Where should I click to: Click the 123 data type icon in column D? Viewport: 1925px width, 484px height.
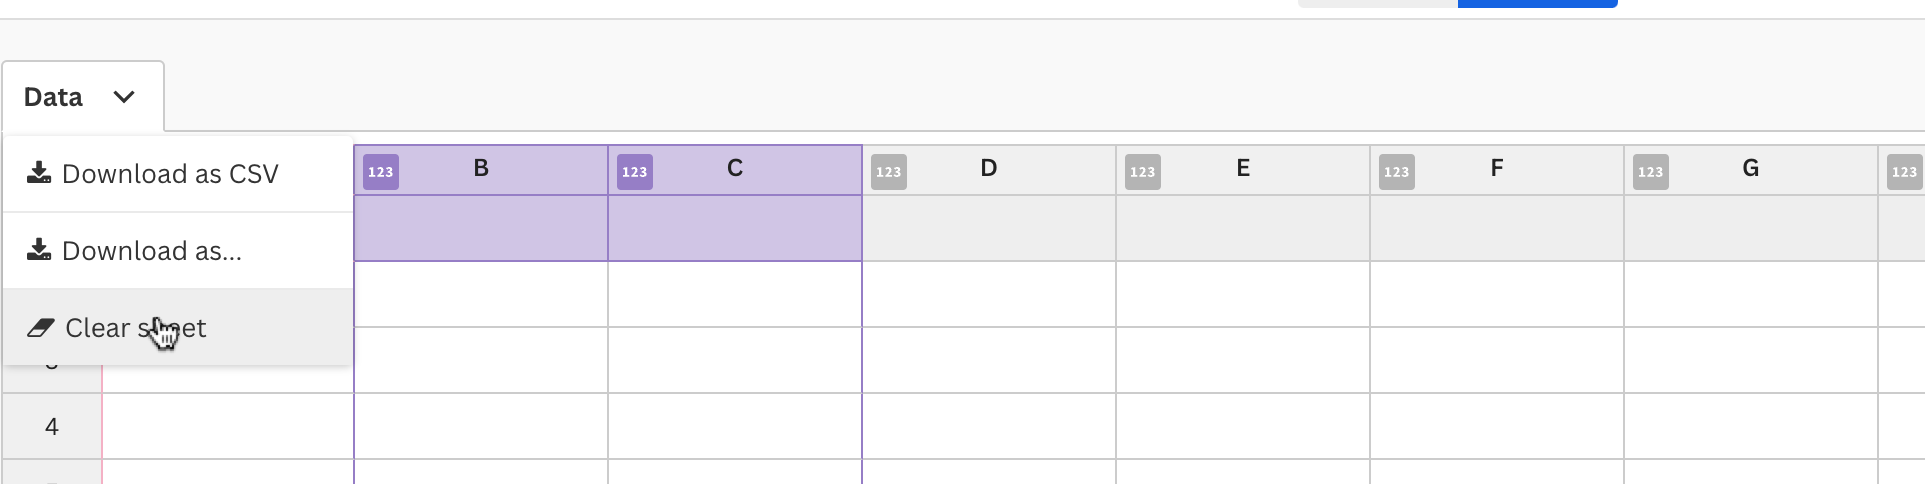[889, 172]
